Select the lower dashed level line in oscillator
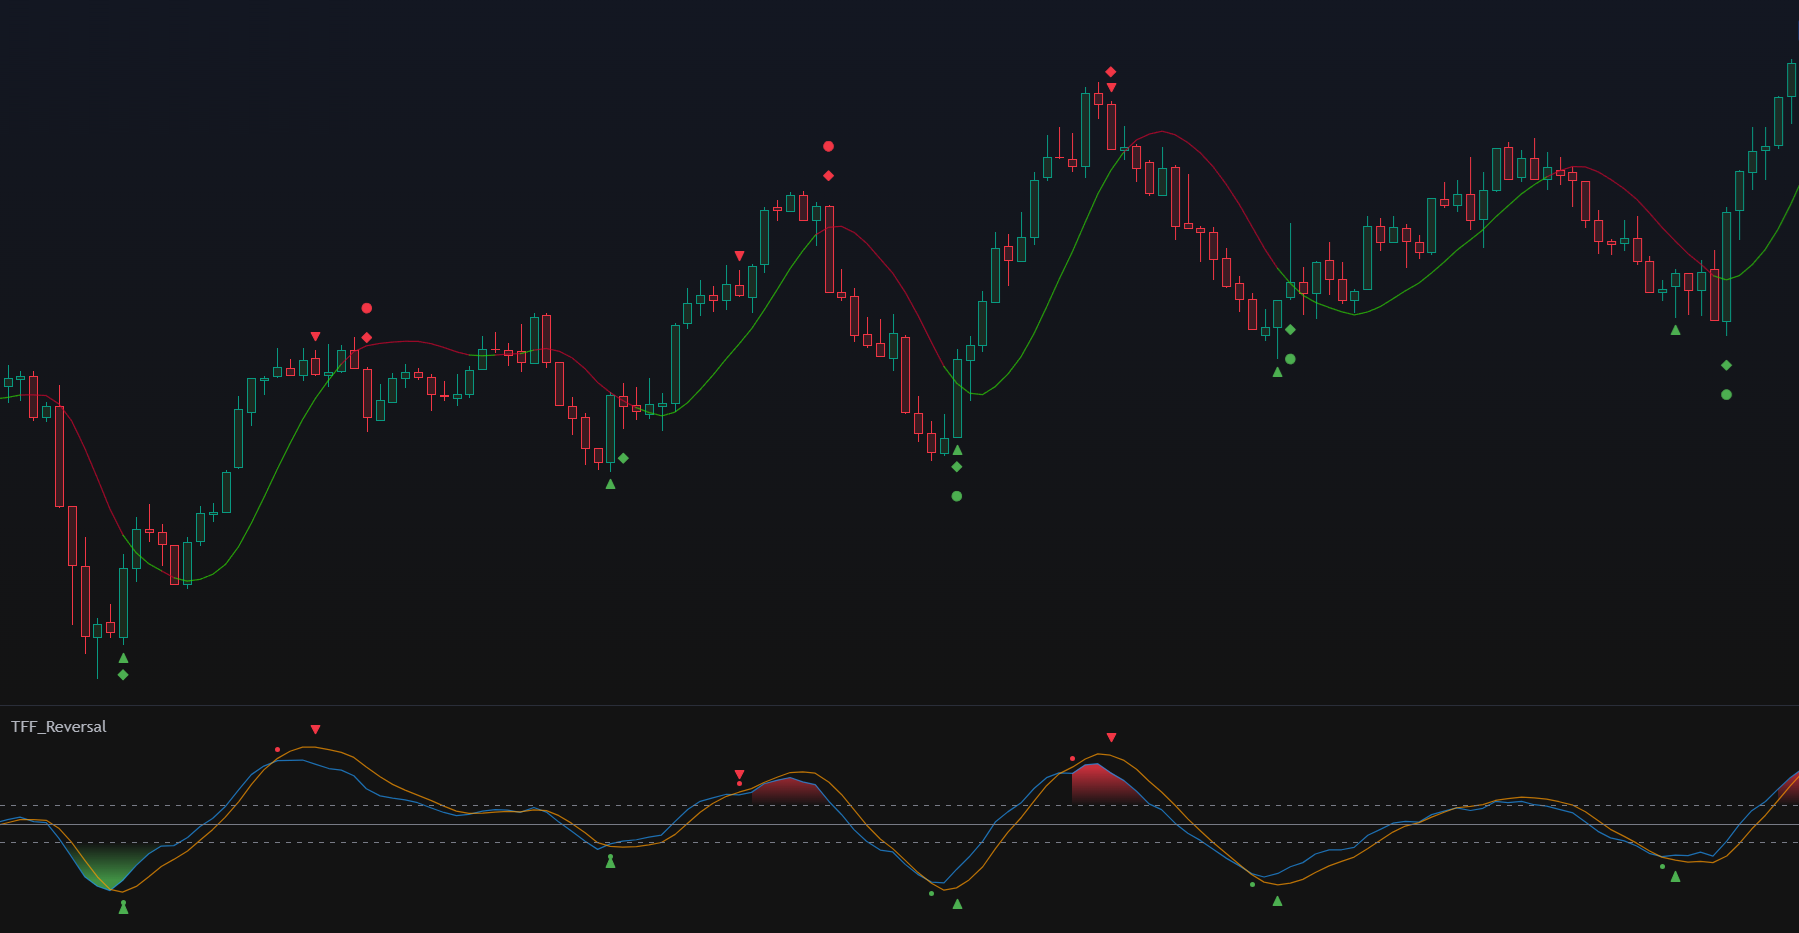 pyautogui.click(x=899, y=843)
